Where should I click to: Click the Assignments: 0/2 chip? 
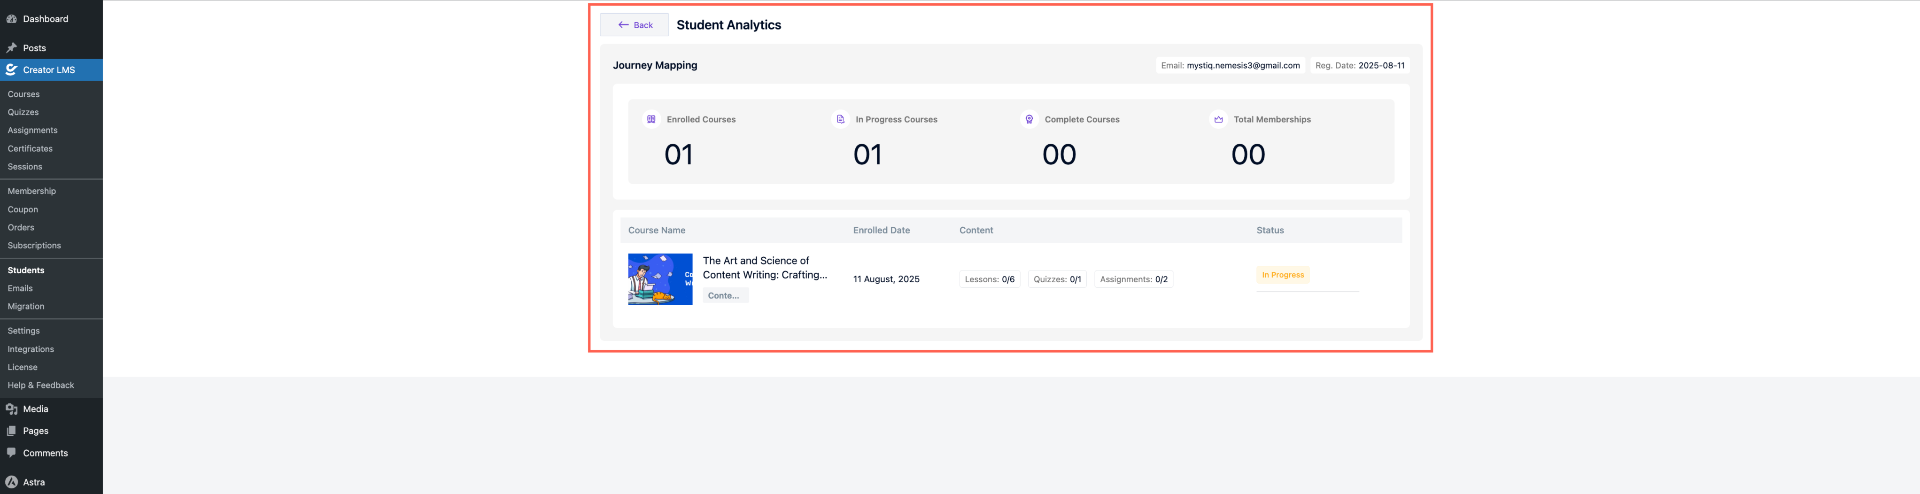point(1134,279)
